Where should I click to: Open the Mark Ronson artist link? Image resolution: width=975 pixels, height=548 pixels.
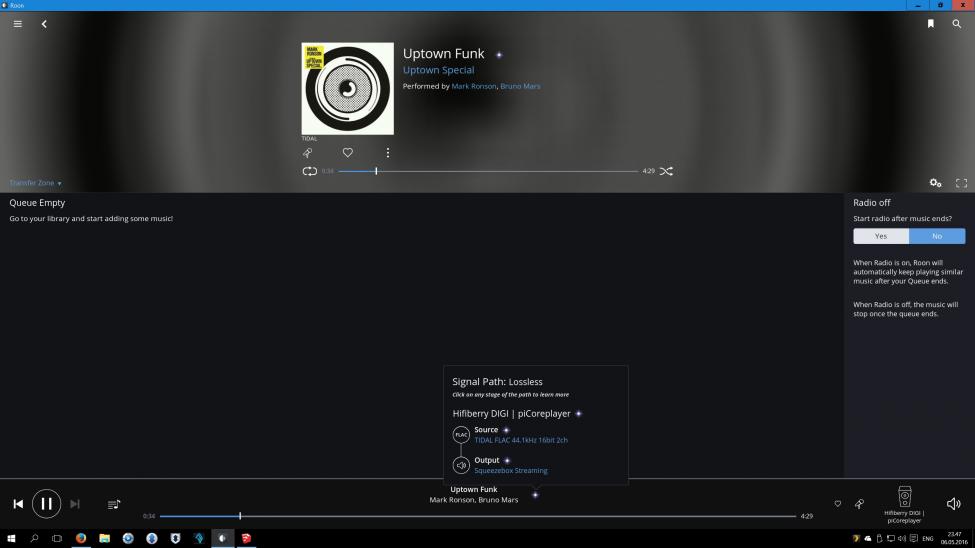click(x=474, y=86)
